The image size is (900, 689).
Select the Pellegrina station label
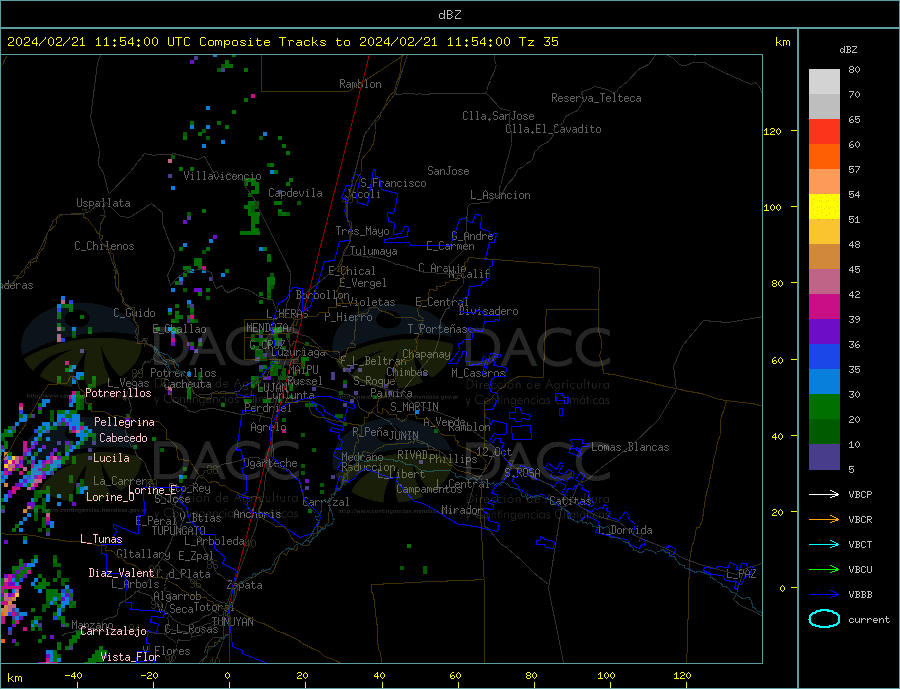[124, 422]
